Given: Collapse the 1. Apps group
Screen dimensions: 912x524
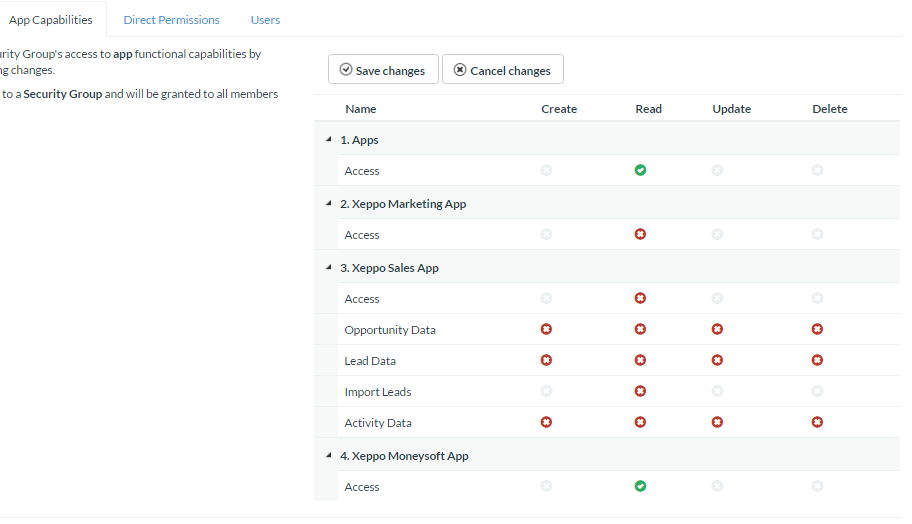Looking at the screenshot, I should tap(329, 140).
